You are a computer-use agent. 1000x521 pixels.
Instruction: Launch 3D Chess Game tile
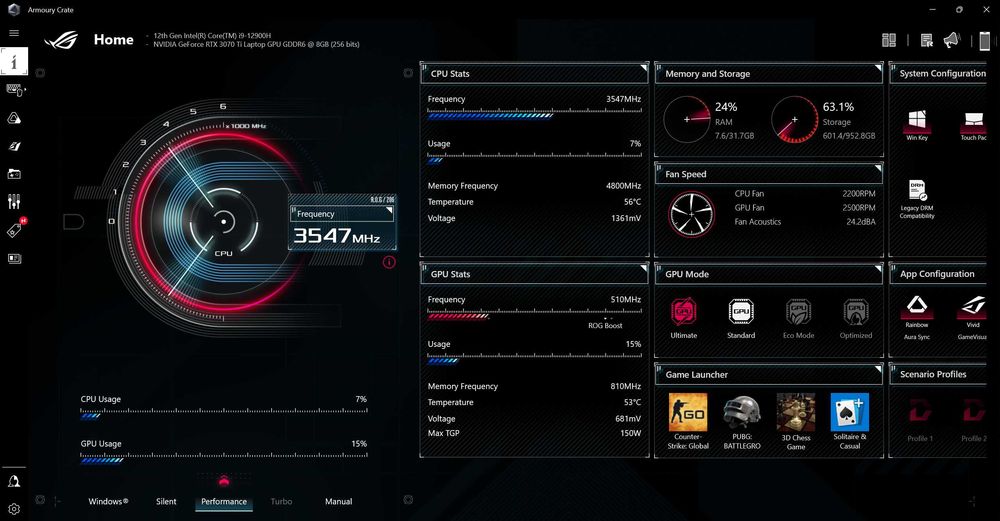click(x=796, y=421)
